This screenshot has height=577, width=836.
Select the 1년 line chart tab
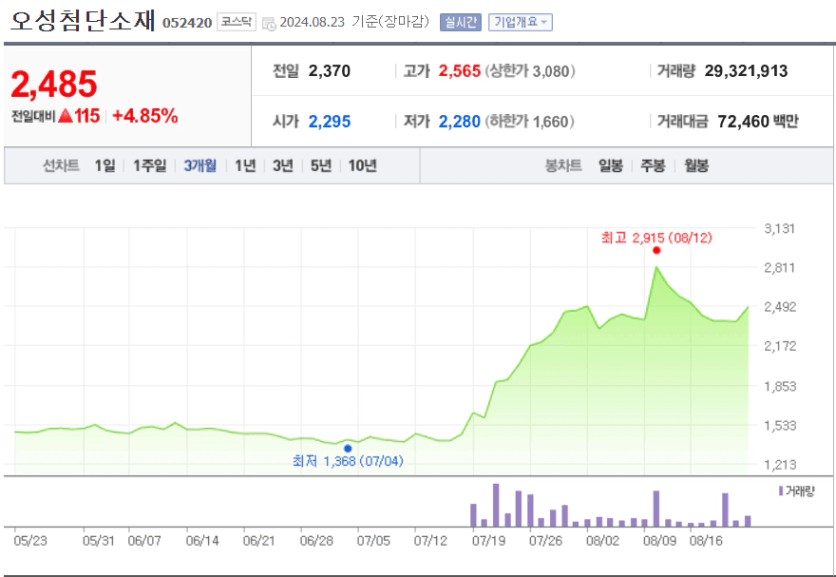click(245, 166)
